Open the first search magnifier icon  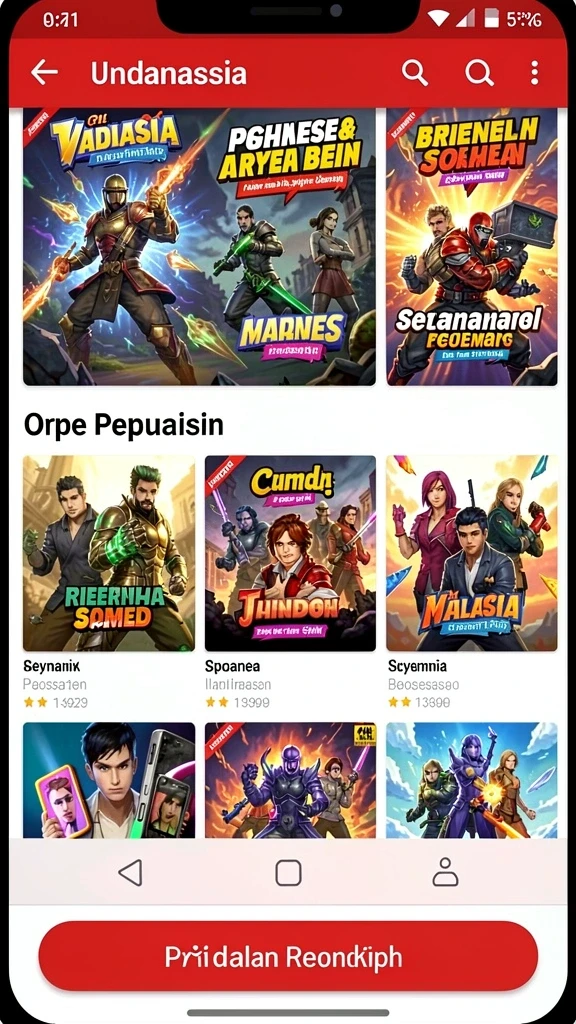[415, 72]
